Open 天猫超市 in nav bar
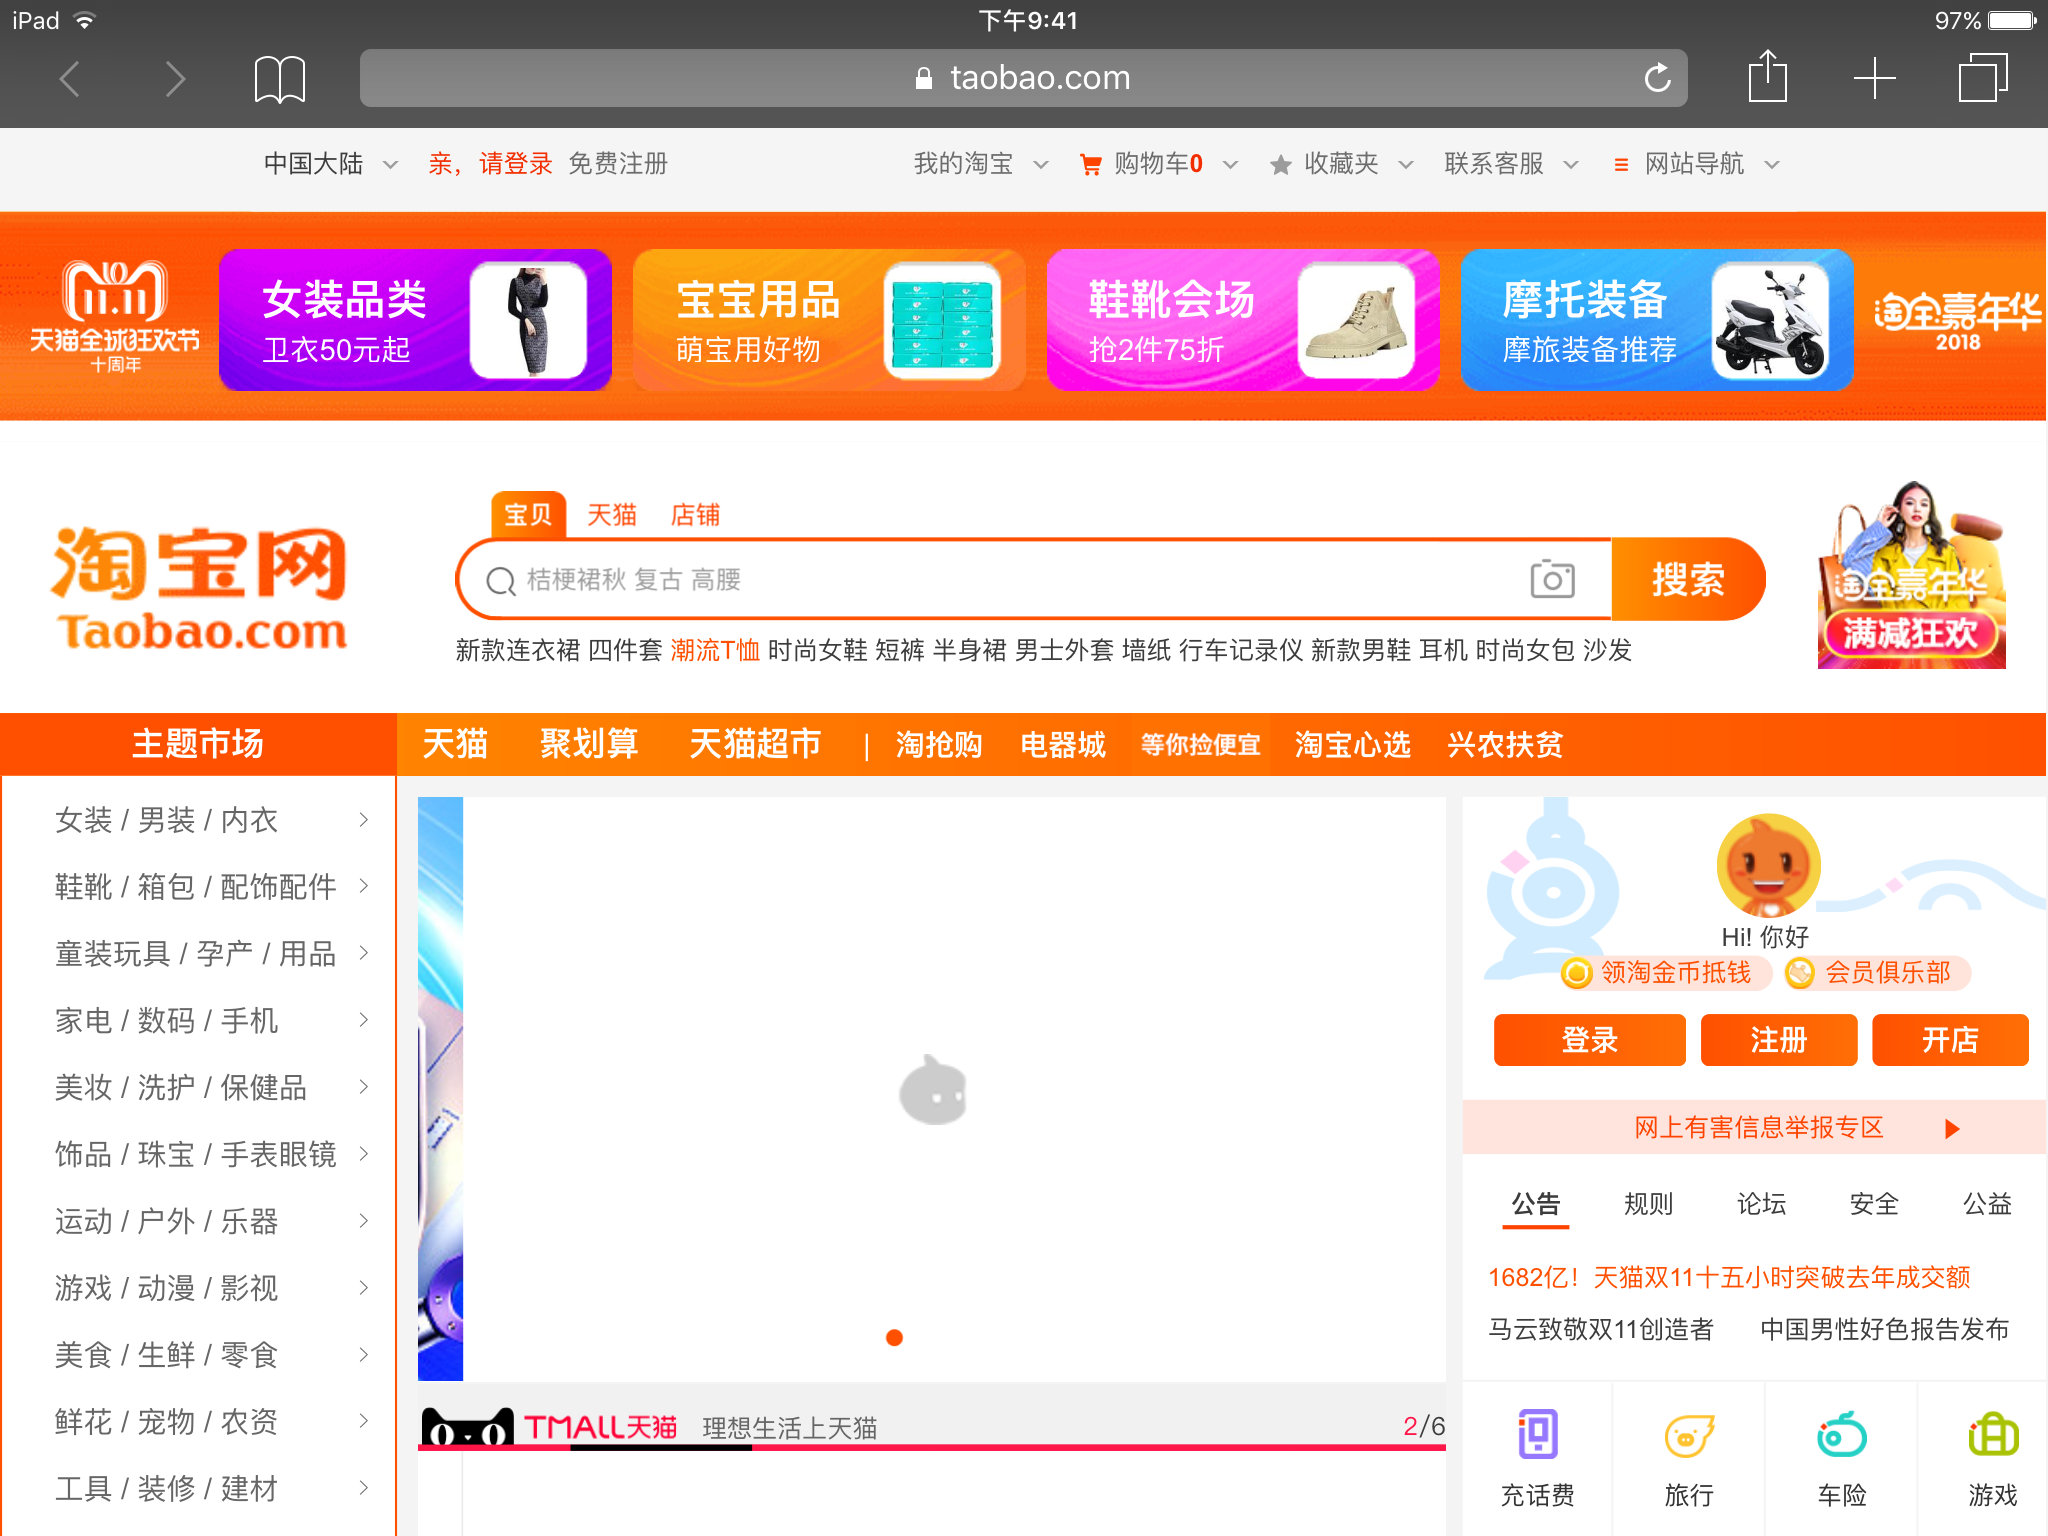2048x1536 pixels. [x=755, y=744]
